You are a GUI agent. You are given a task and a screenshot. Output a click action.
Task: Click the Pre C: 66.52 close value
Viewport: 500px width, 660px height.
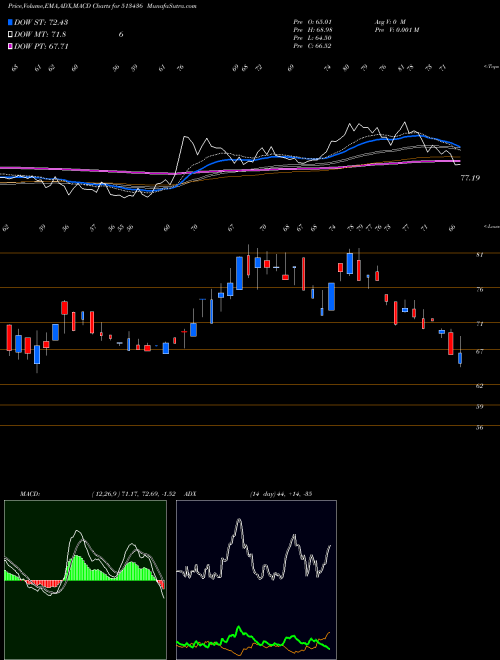(312, 46)
